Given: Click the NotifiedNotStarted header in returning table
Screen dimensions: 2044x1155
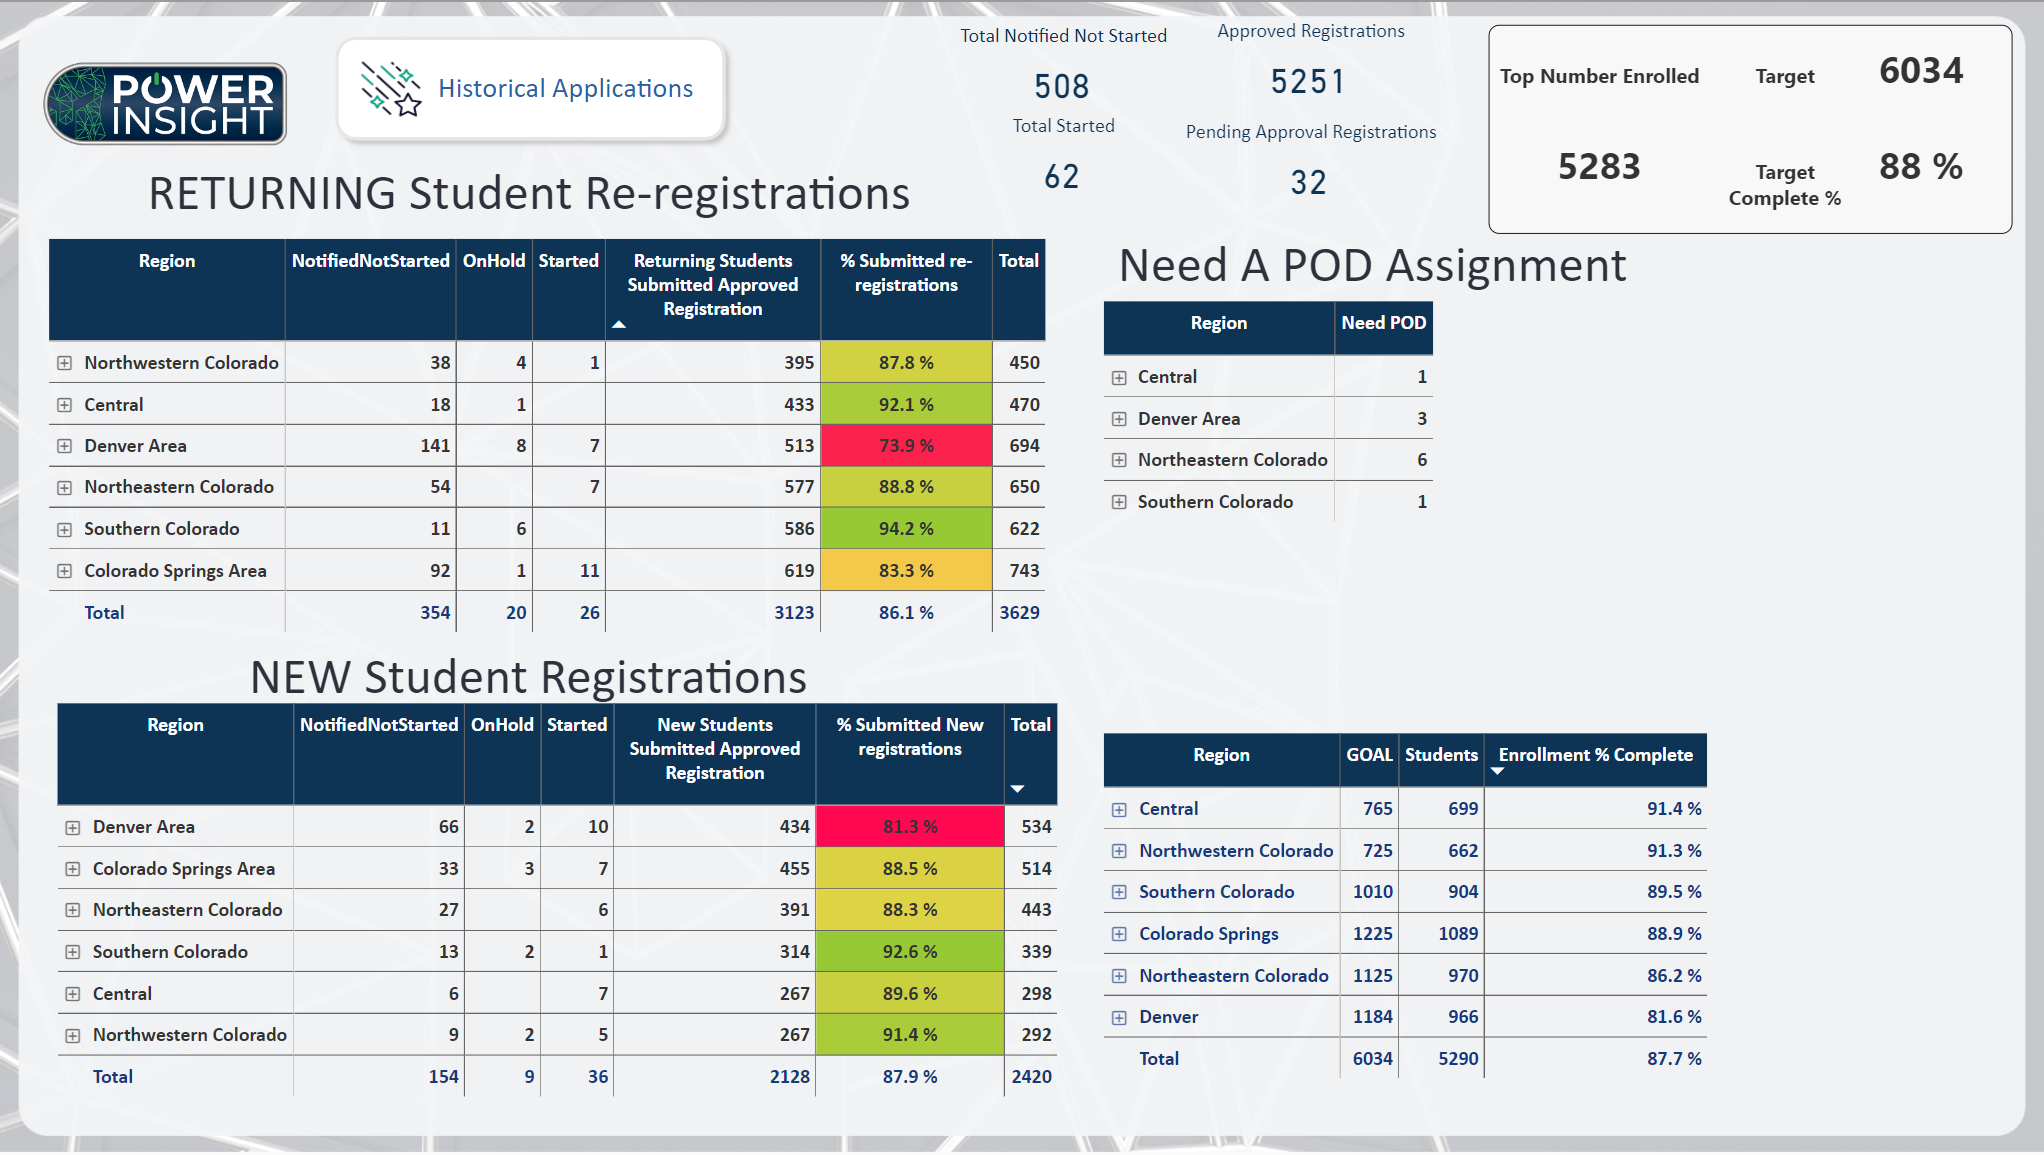Looking at the screenshot, I should [371, 261].
